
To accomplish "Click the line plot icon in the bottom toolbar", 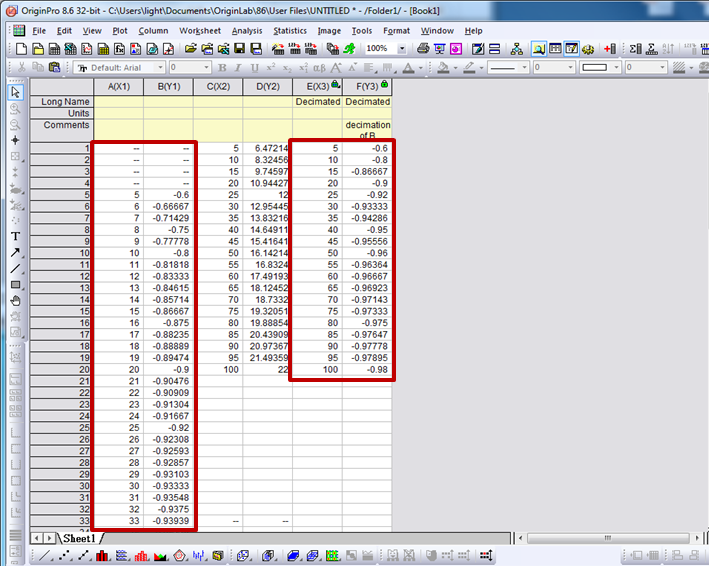I will tap(45, 555).
